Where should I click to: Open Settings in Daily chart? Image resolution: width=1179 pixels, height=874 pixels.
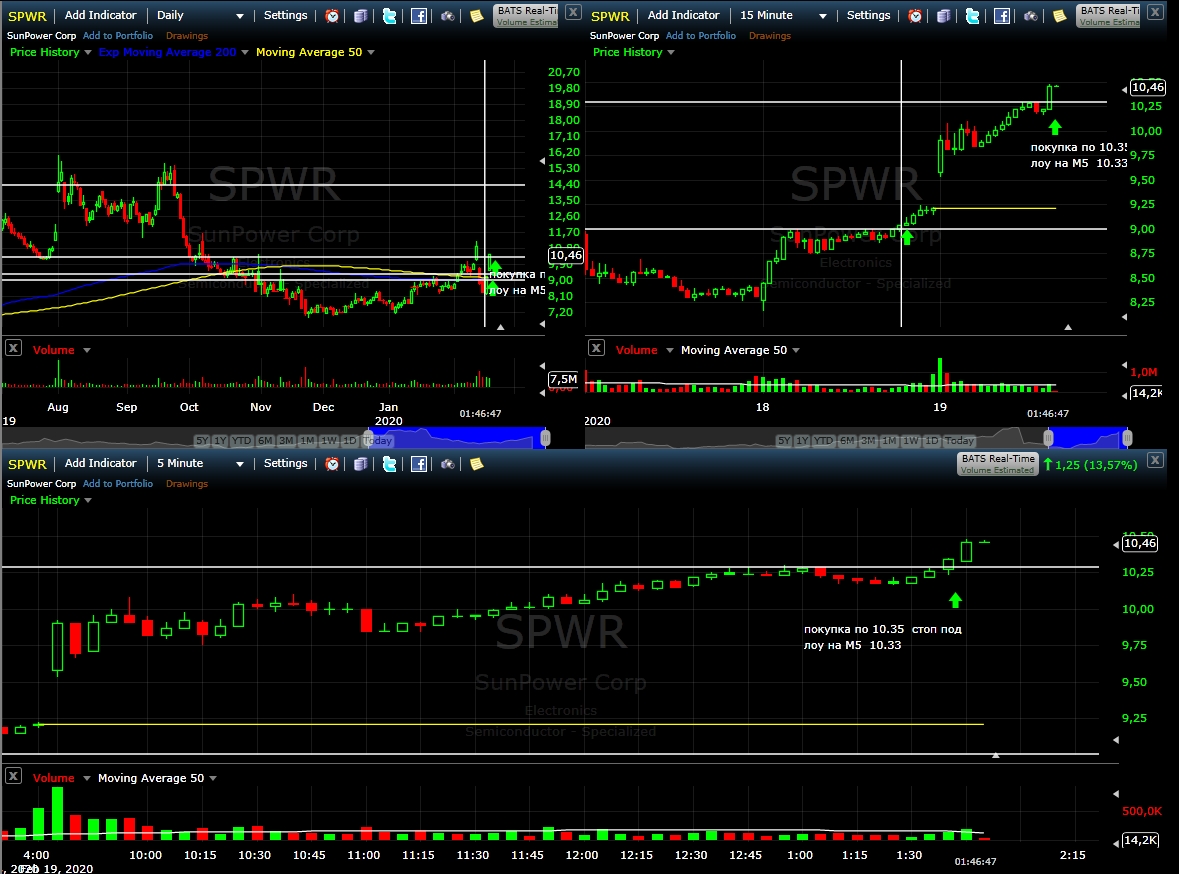285,15
